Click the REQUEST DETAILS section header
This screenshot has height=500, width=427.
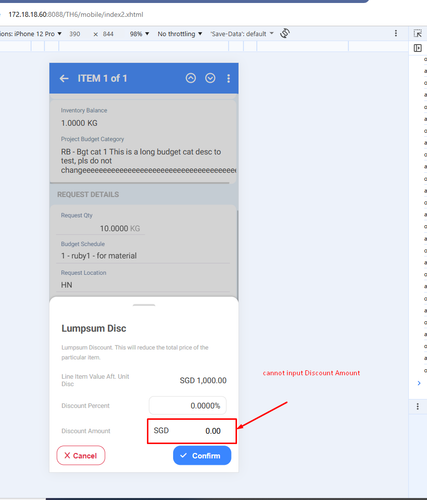click(88, 194)
